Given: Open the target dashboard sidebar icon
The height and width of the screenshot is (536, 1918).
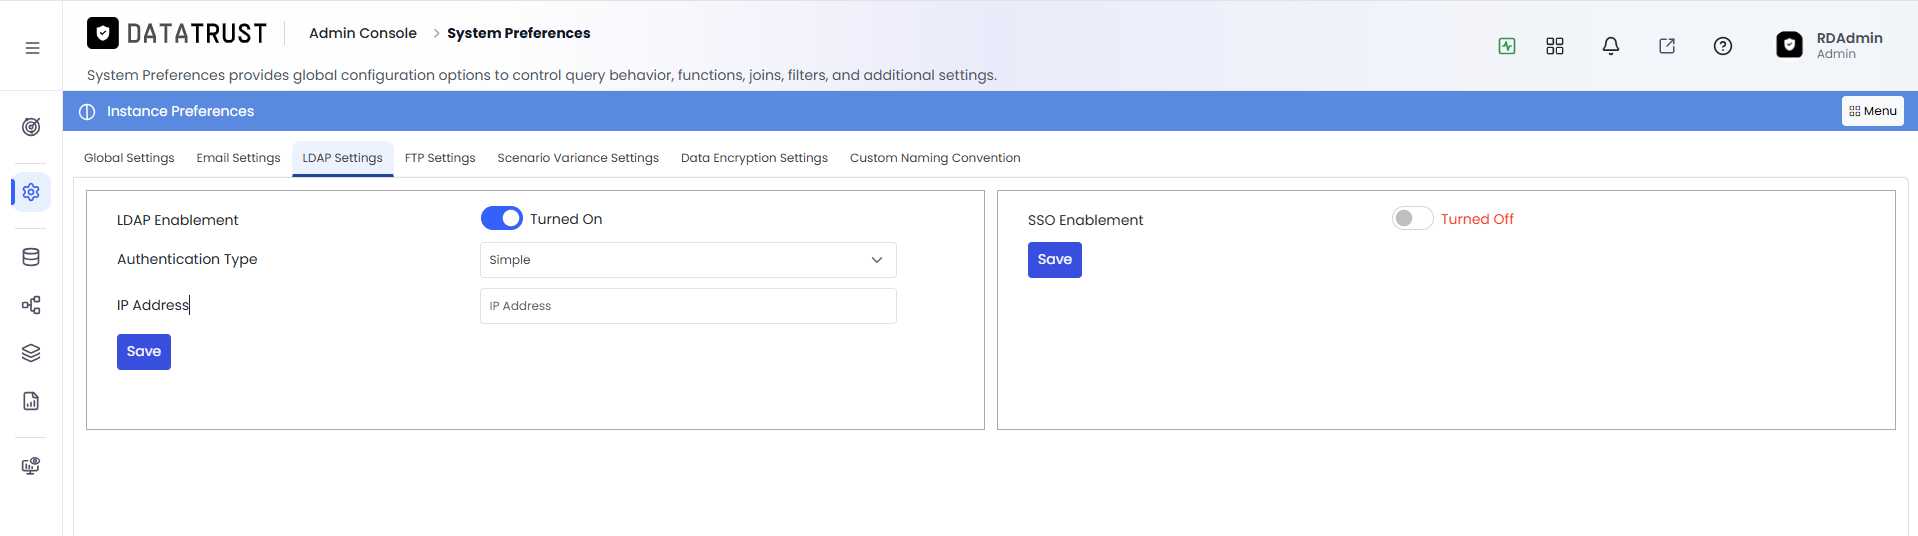Looking at the screenshot, I should (x=31, y=127).
